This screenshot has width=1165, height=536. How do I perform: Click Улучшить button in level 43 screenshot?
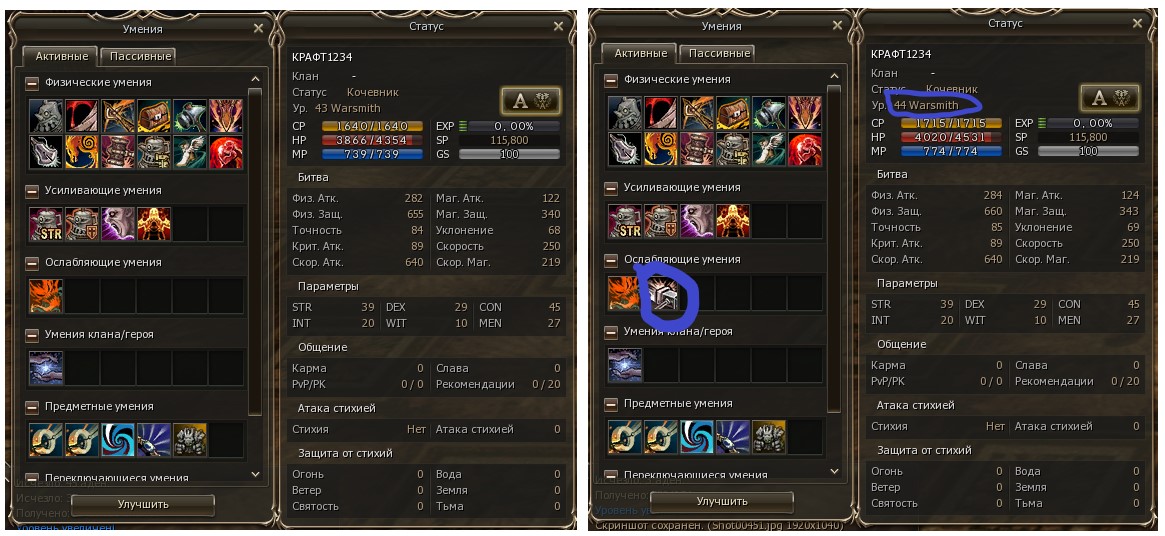pyautogui.click(x=143, y=504)
